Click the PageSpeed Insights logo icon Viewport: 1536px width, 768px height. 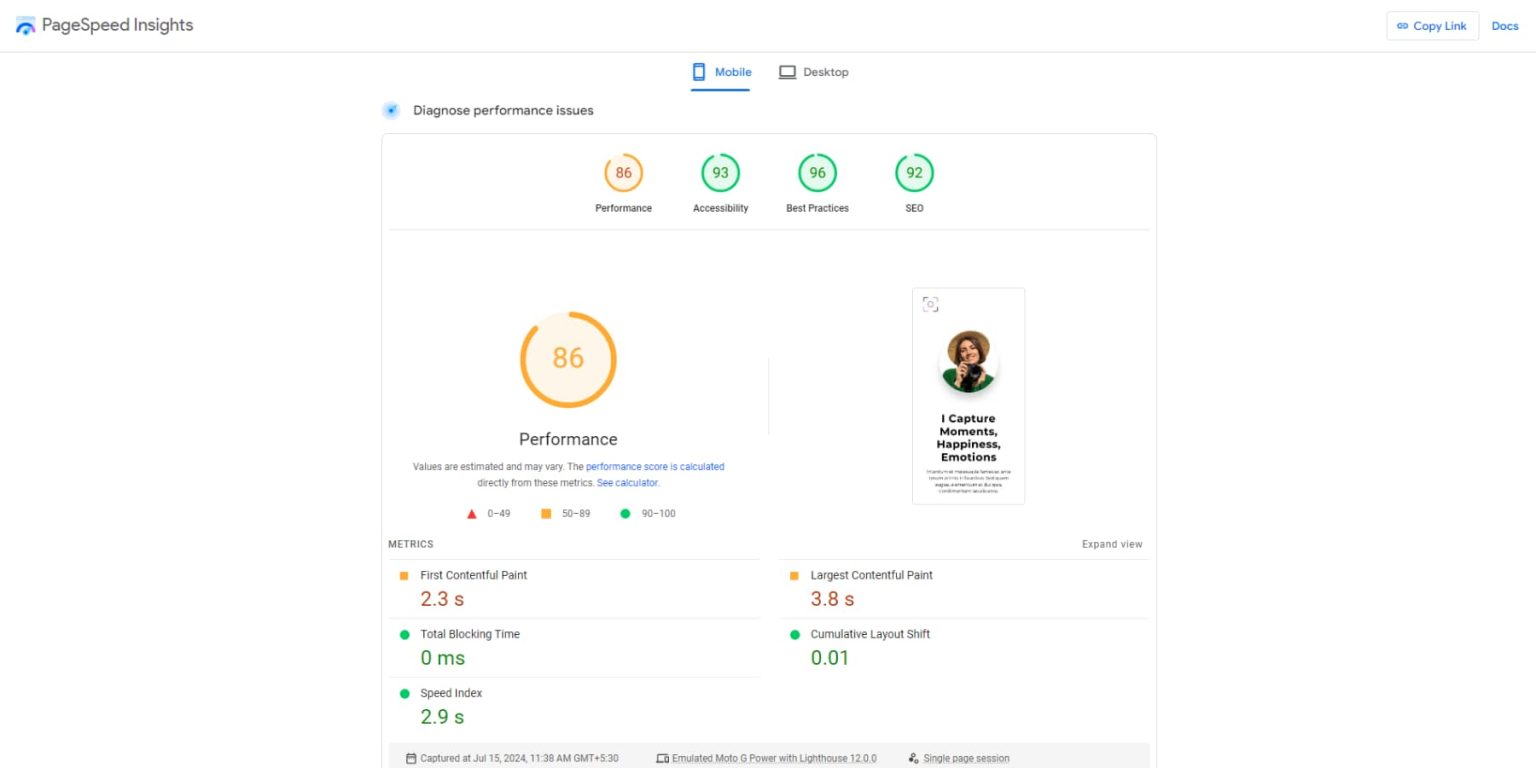(x=26, y=26)
